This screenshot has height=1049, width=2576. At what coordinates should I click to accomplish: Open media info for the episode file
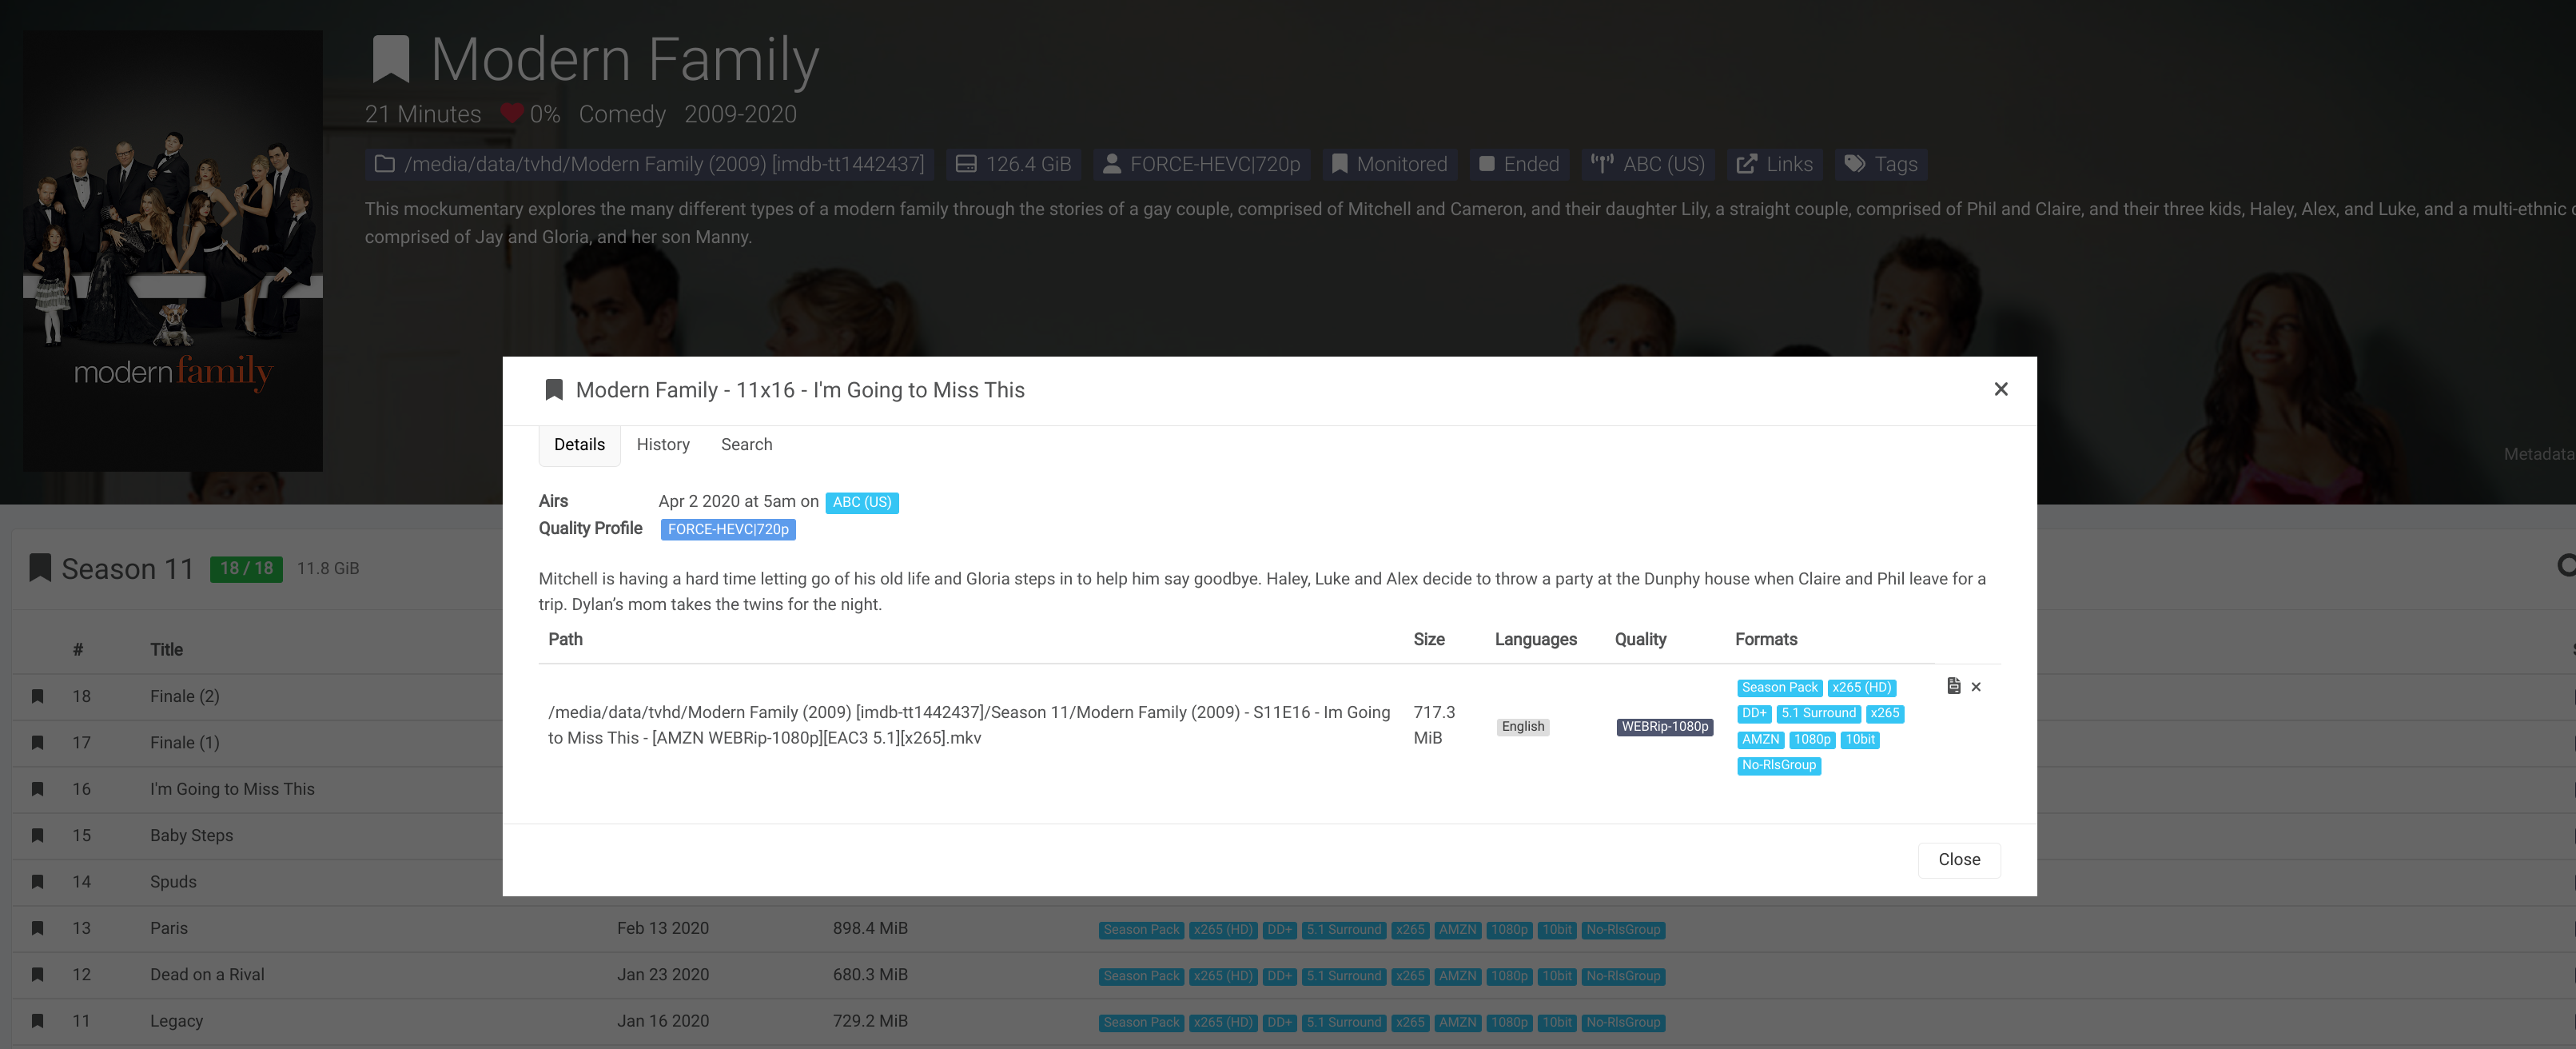point(1955,686)
